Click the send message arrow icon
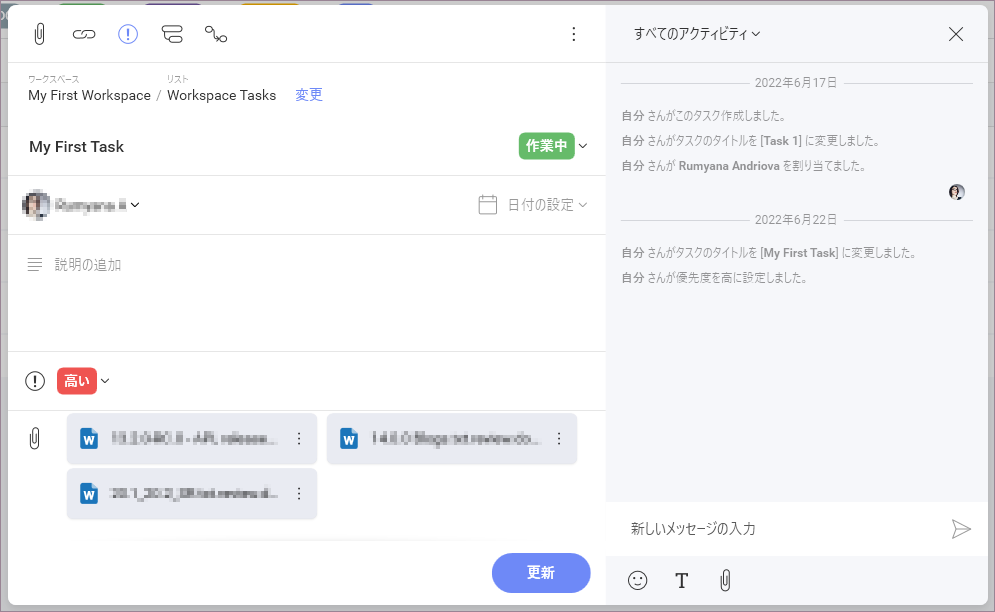 coord(961,529)
